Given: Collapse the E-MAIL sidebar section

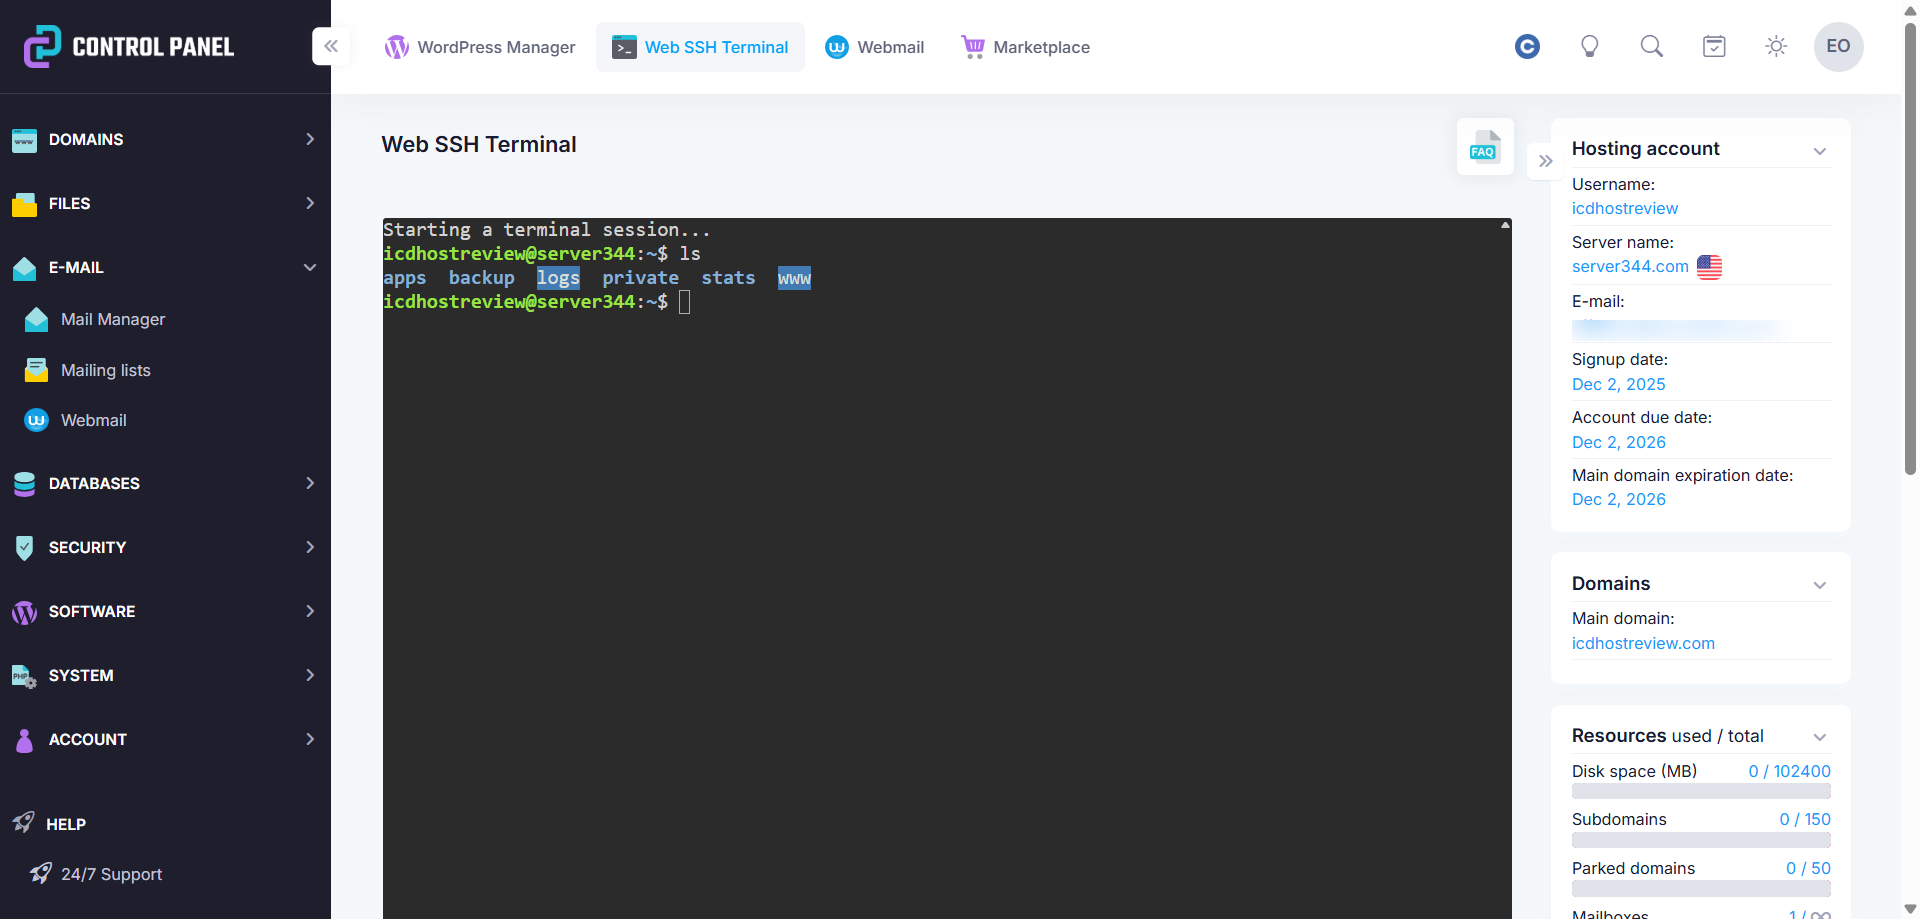Looking at the screenshot, I should pos(165,268).
